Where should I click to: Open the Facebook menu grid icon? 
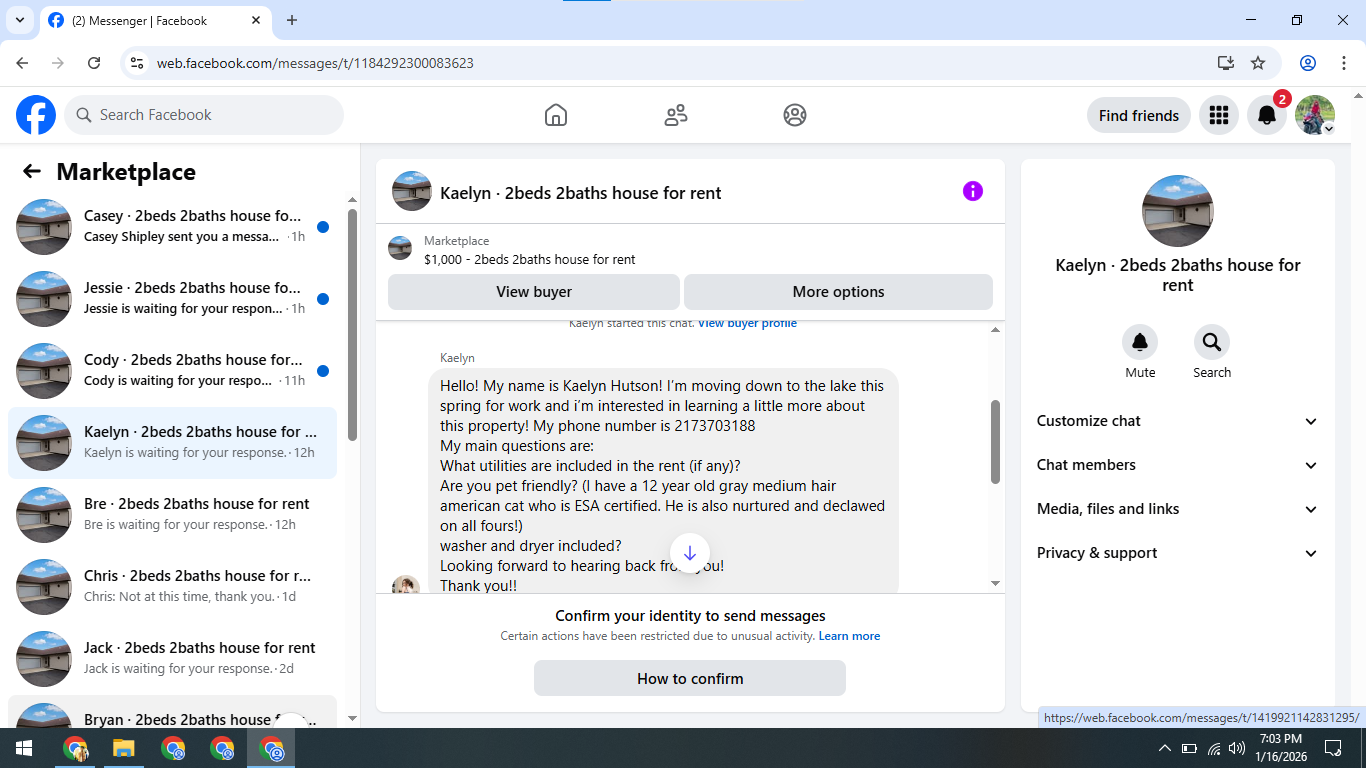(x=1218, y=115)
